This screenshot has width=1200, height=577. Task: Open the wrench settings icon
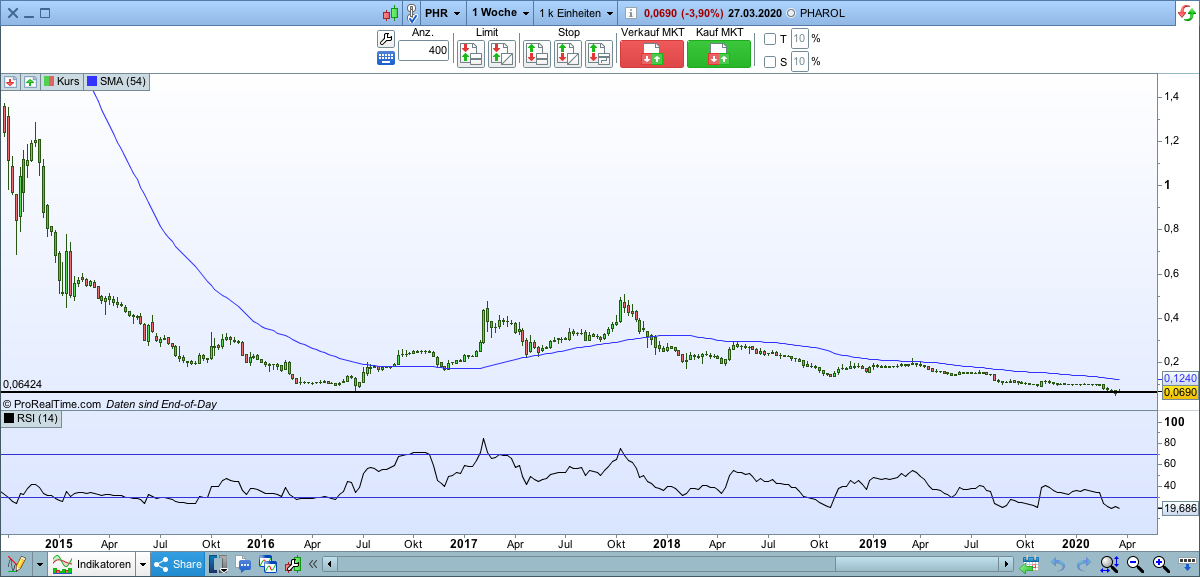(386, 39)
